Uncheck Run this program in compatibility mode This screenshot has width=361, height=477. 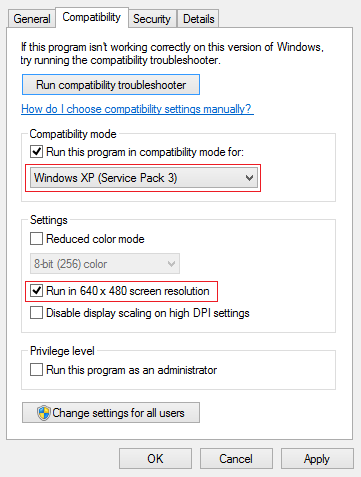click(x=36, y=152)
